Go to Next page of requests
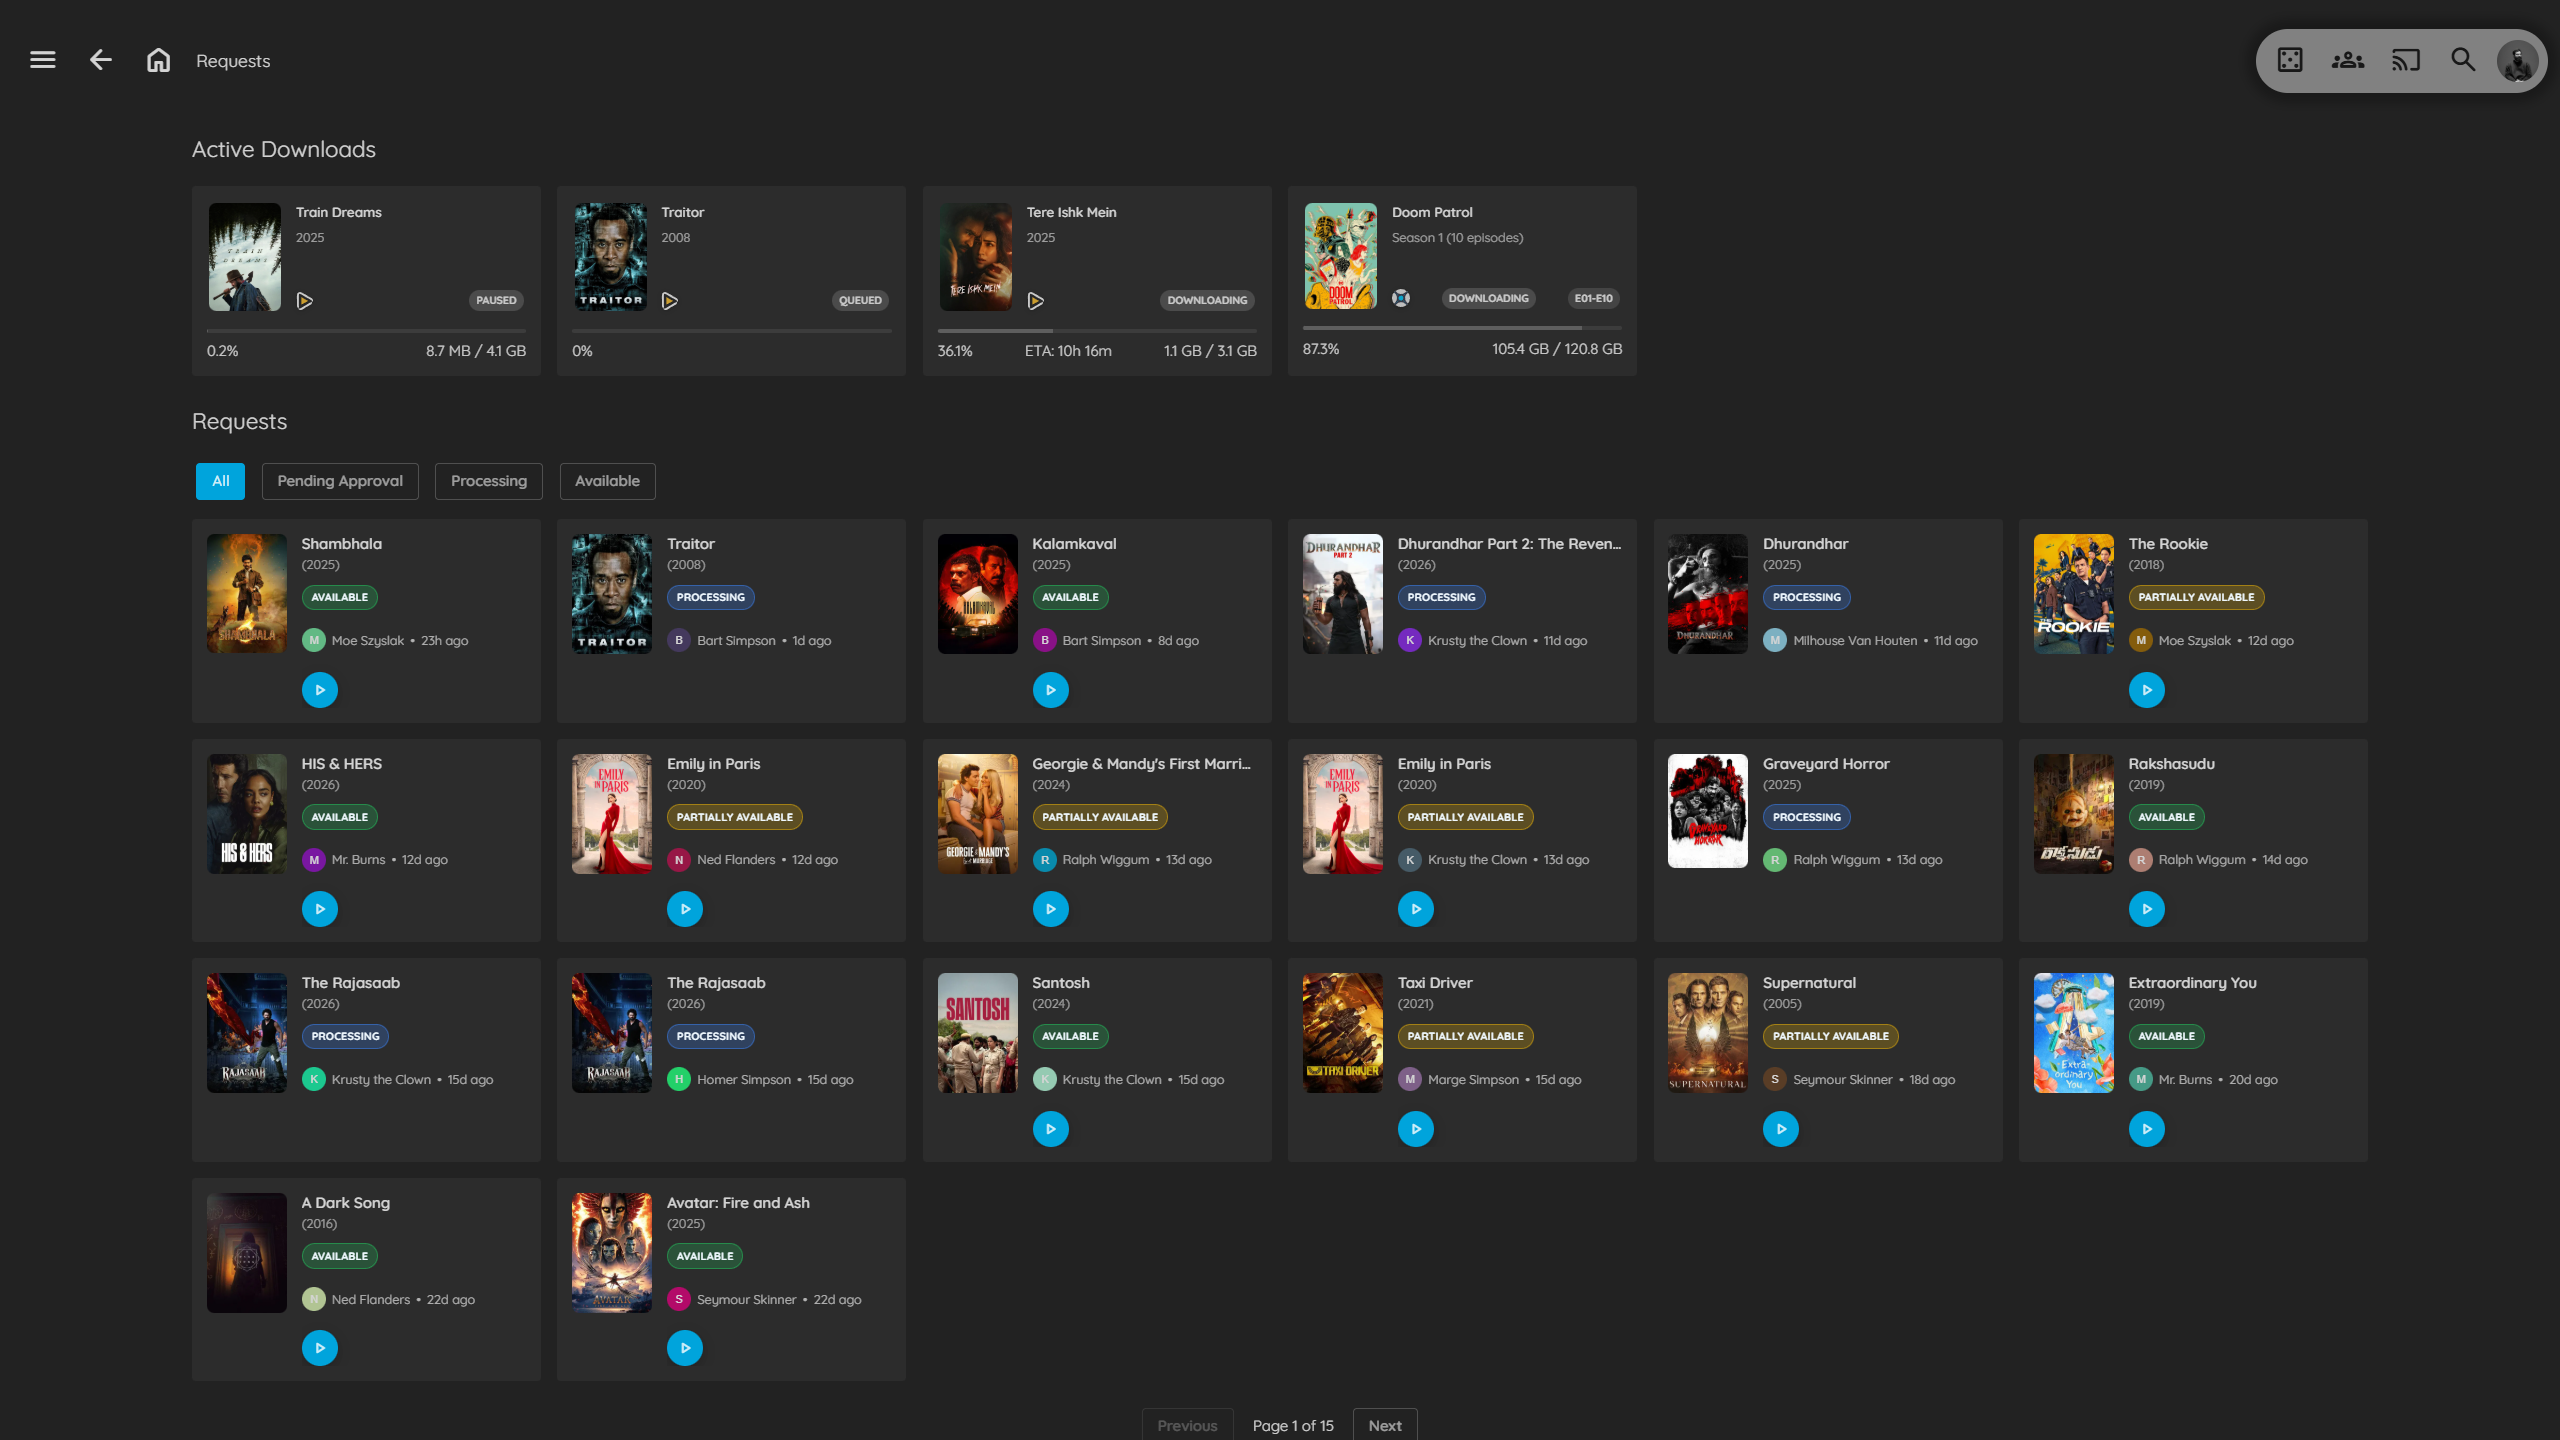Screen dimensions: 2560x1440 [x=1385, y=1425]
